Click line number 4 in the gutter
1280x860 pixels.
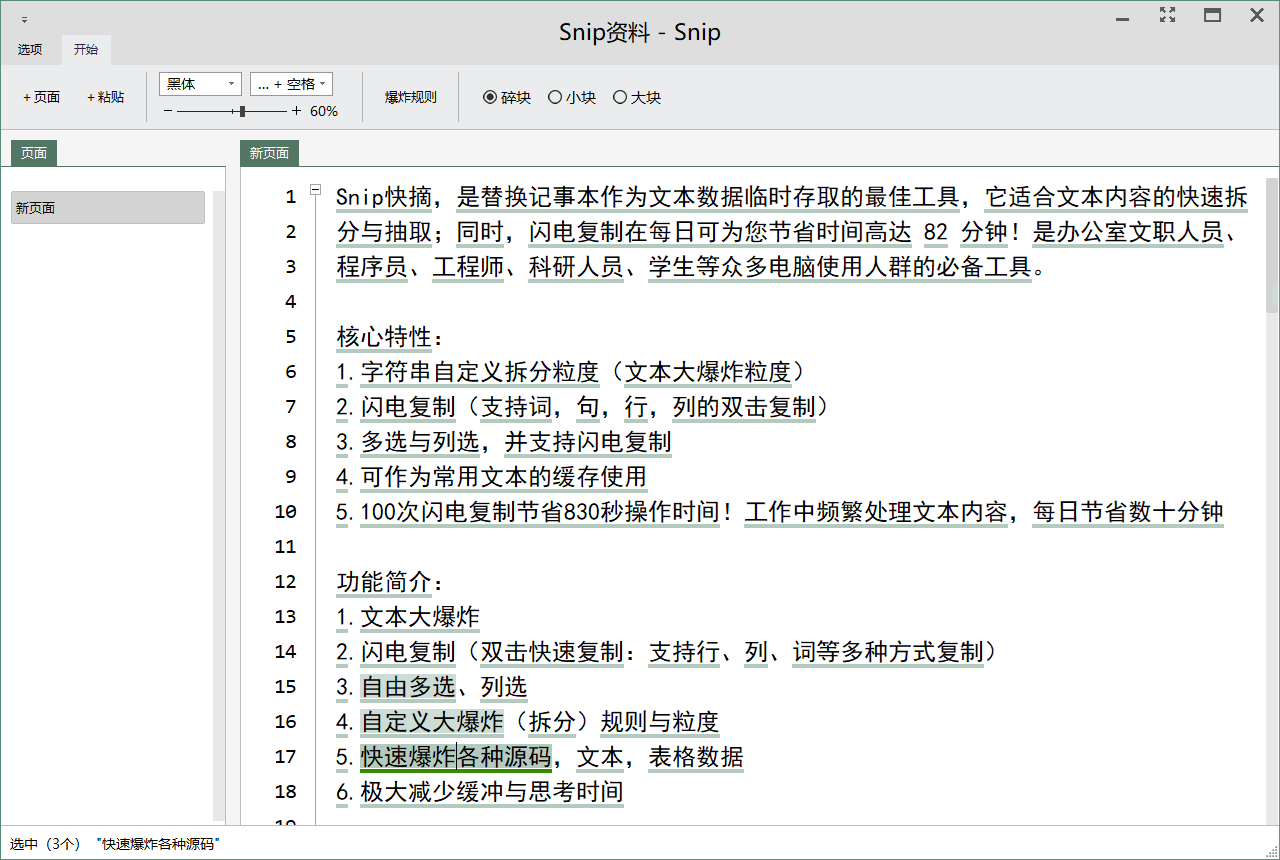(291, 302)
